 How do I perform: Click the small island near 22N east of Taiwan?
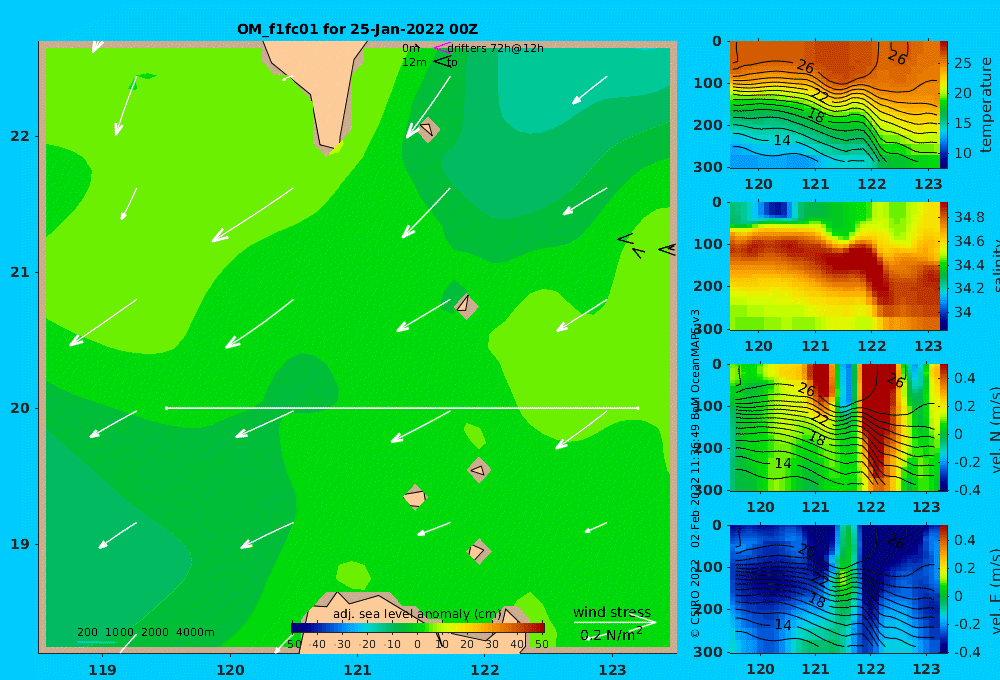427,129
